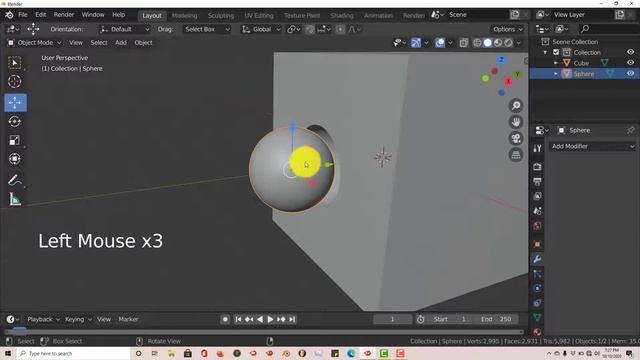Image resolution: width=640 pixels, height=360 pixels.
Task: Collapse the Collection tree in outliner
Action: click(545, 52)
